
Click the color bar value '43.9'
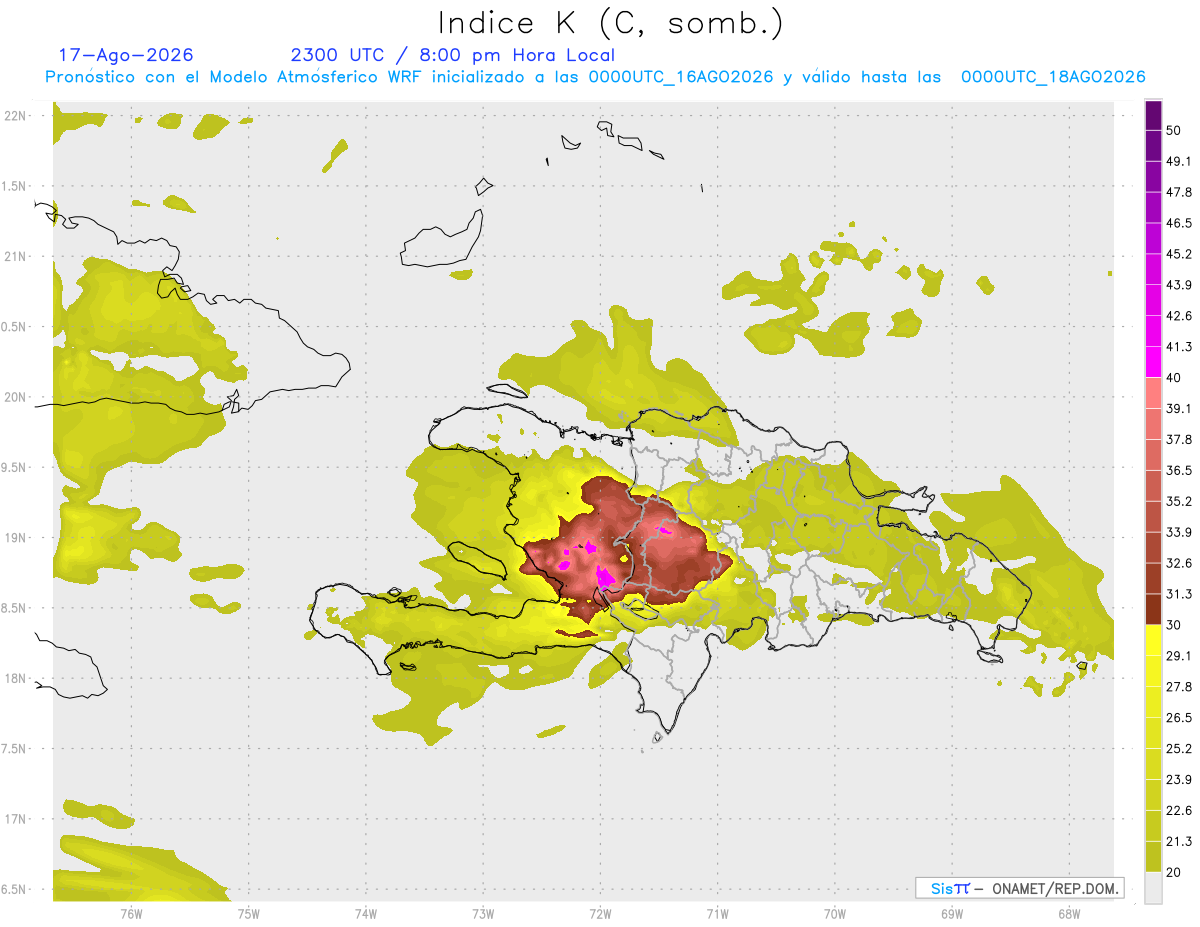(1179, 285)
